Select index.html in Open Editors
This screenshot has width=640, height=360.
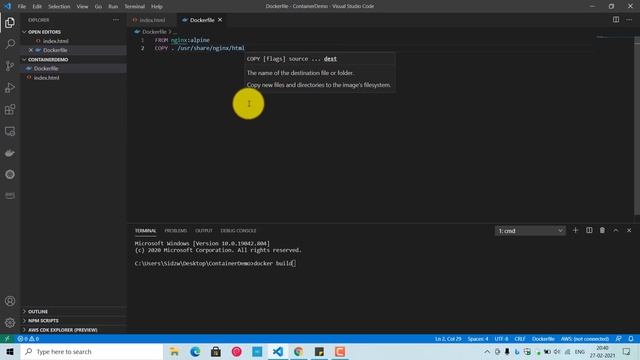[x=73, y=41]
